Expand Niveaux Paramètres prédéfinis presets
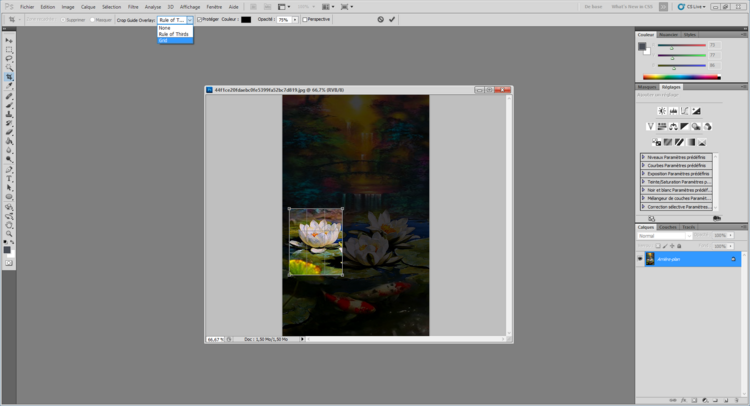This screenshot has width=750, height=406. tap(643, 157)
